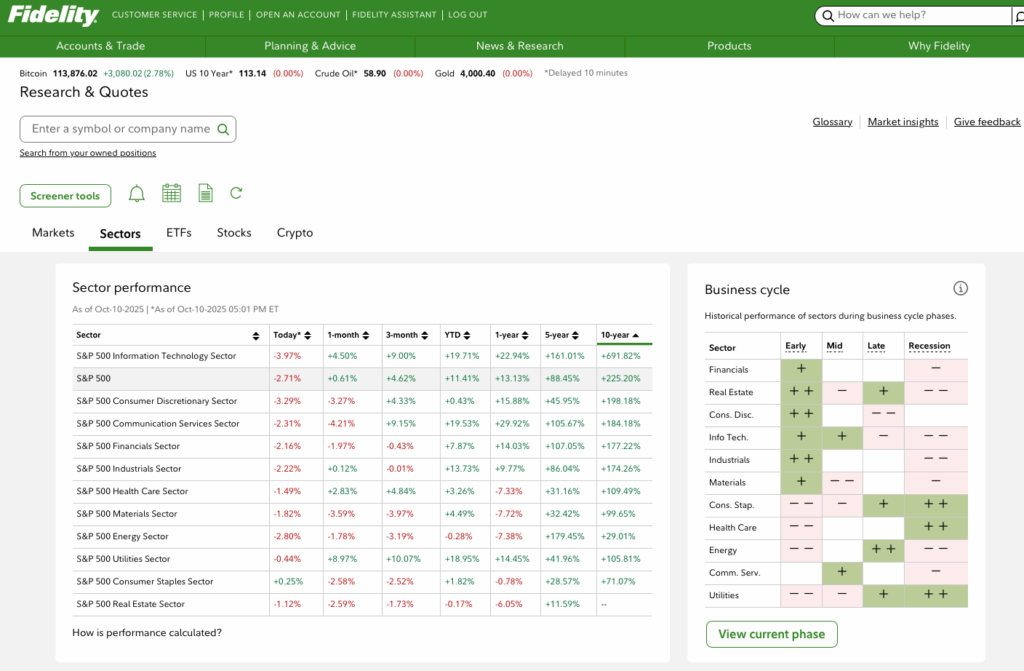This screenshot has height=671, width=1024.
Task: Toggle 10-year column sort arrow
Action: point(636,336)
